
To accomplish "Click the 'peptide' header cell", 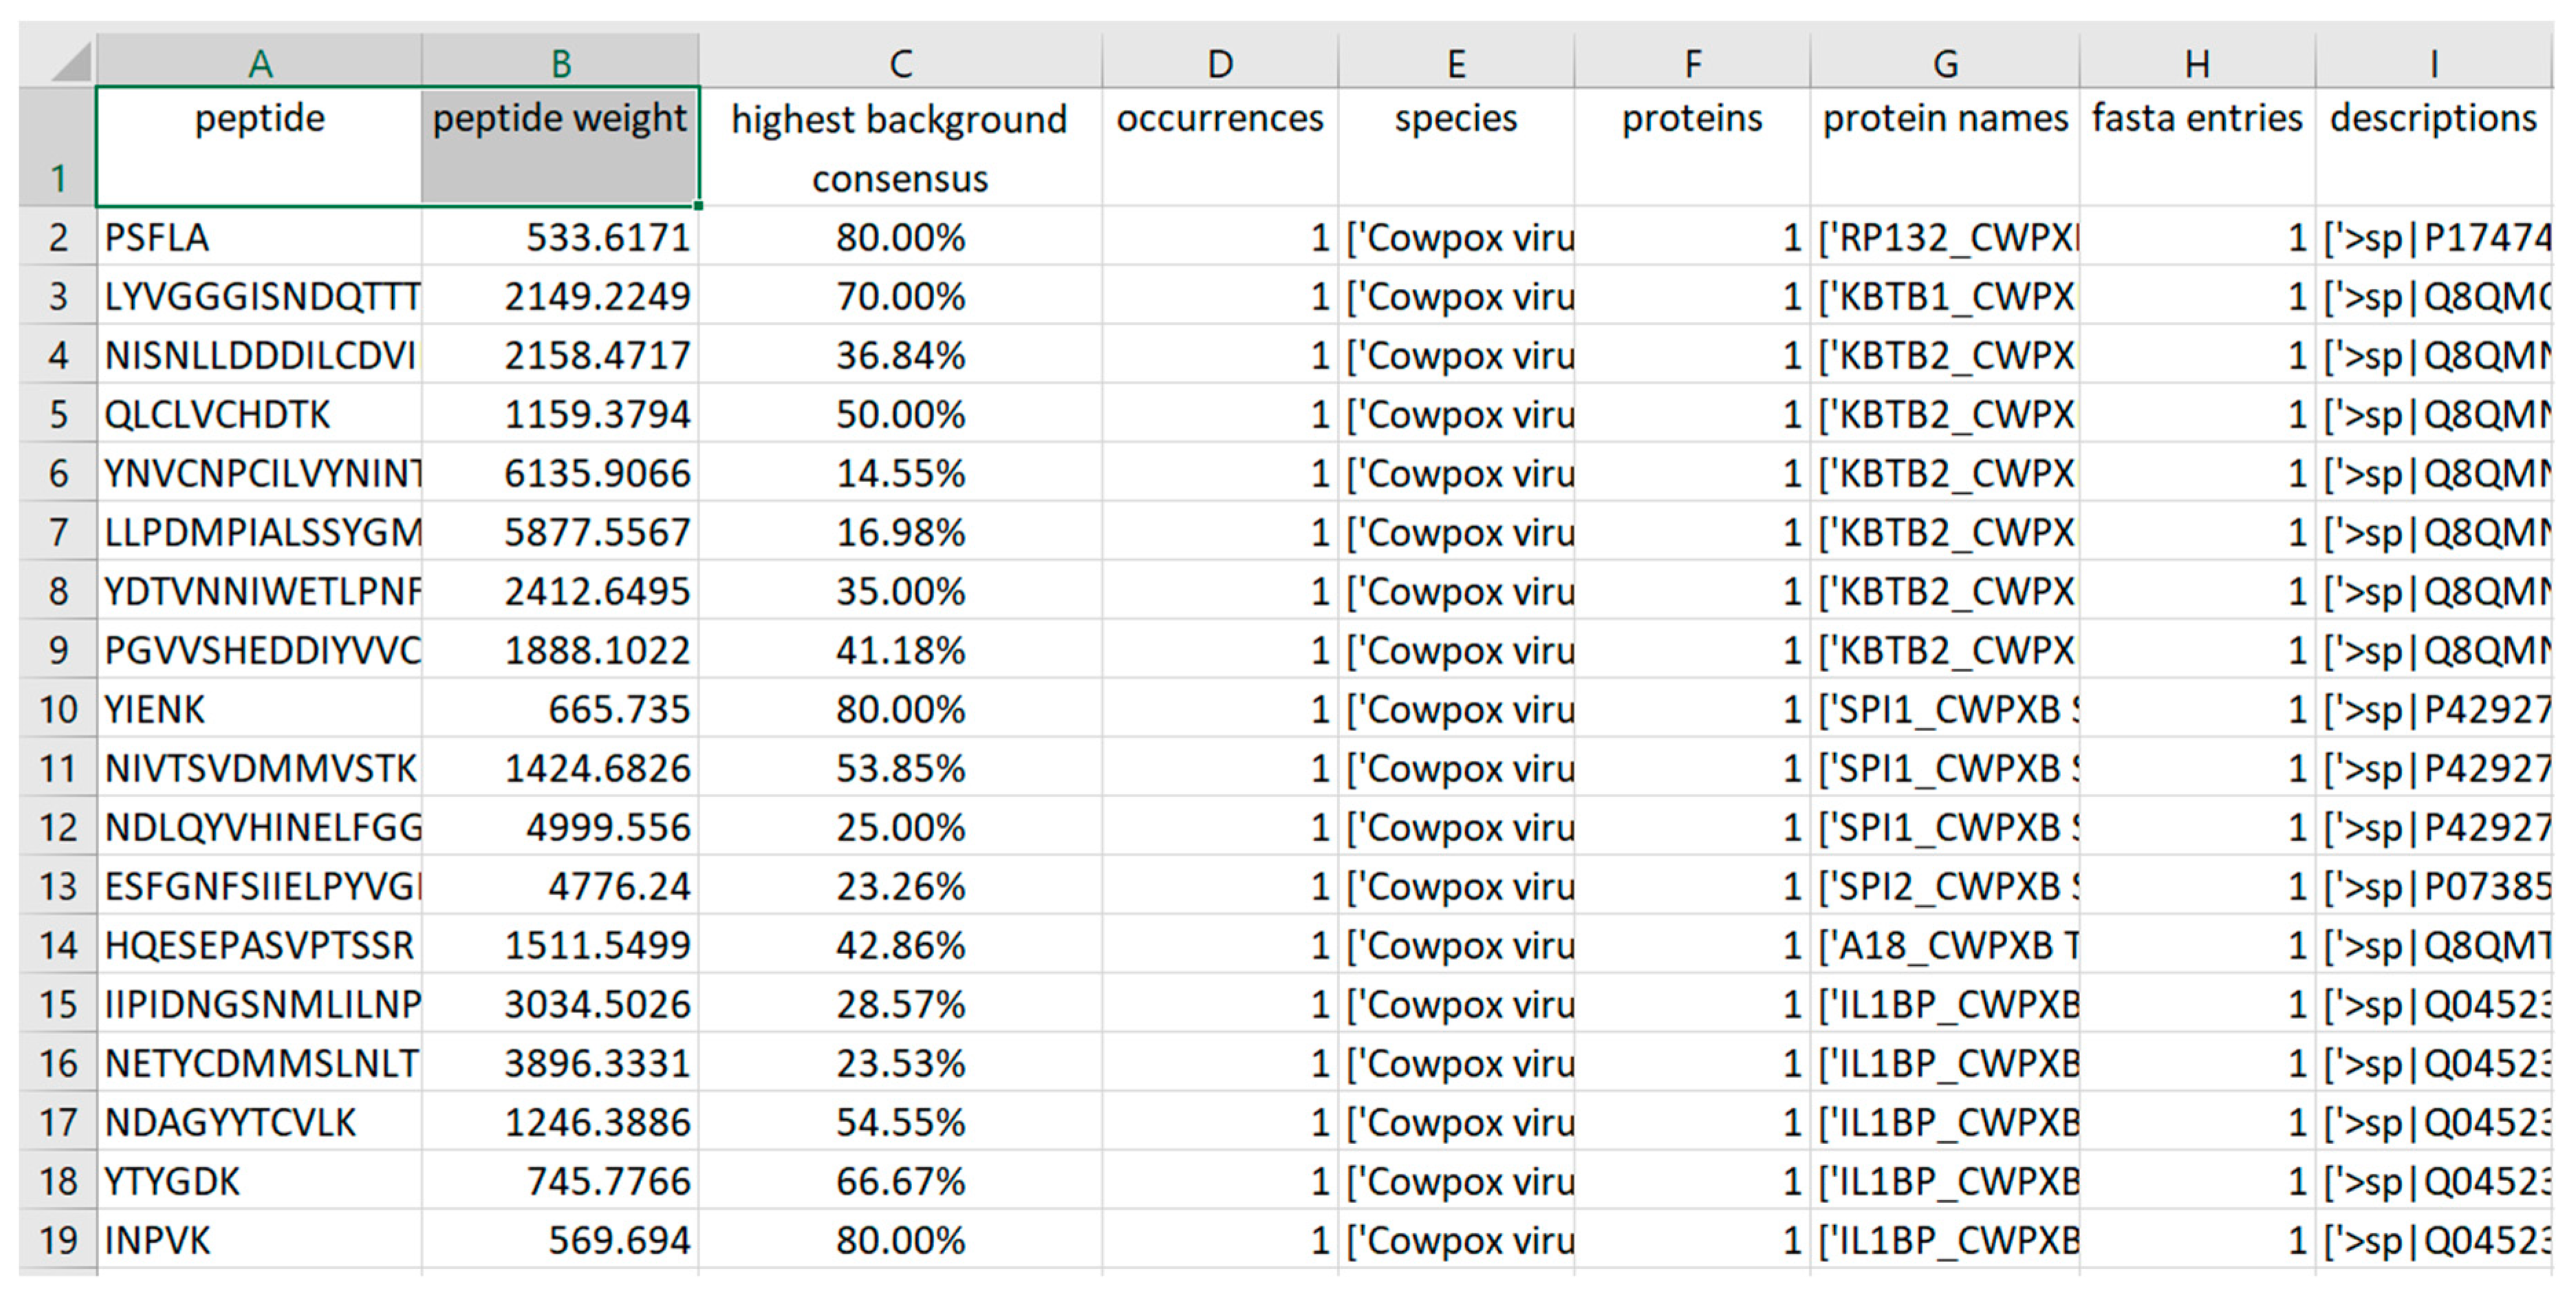I will point(259,147).
